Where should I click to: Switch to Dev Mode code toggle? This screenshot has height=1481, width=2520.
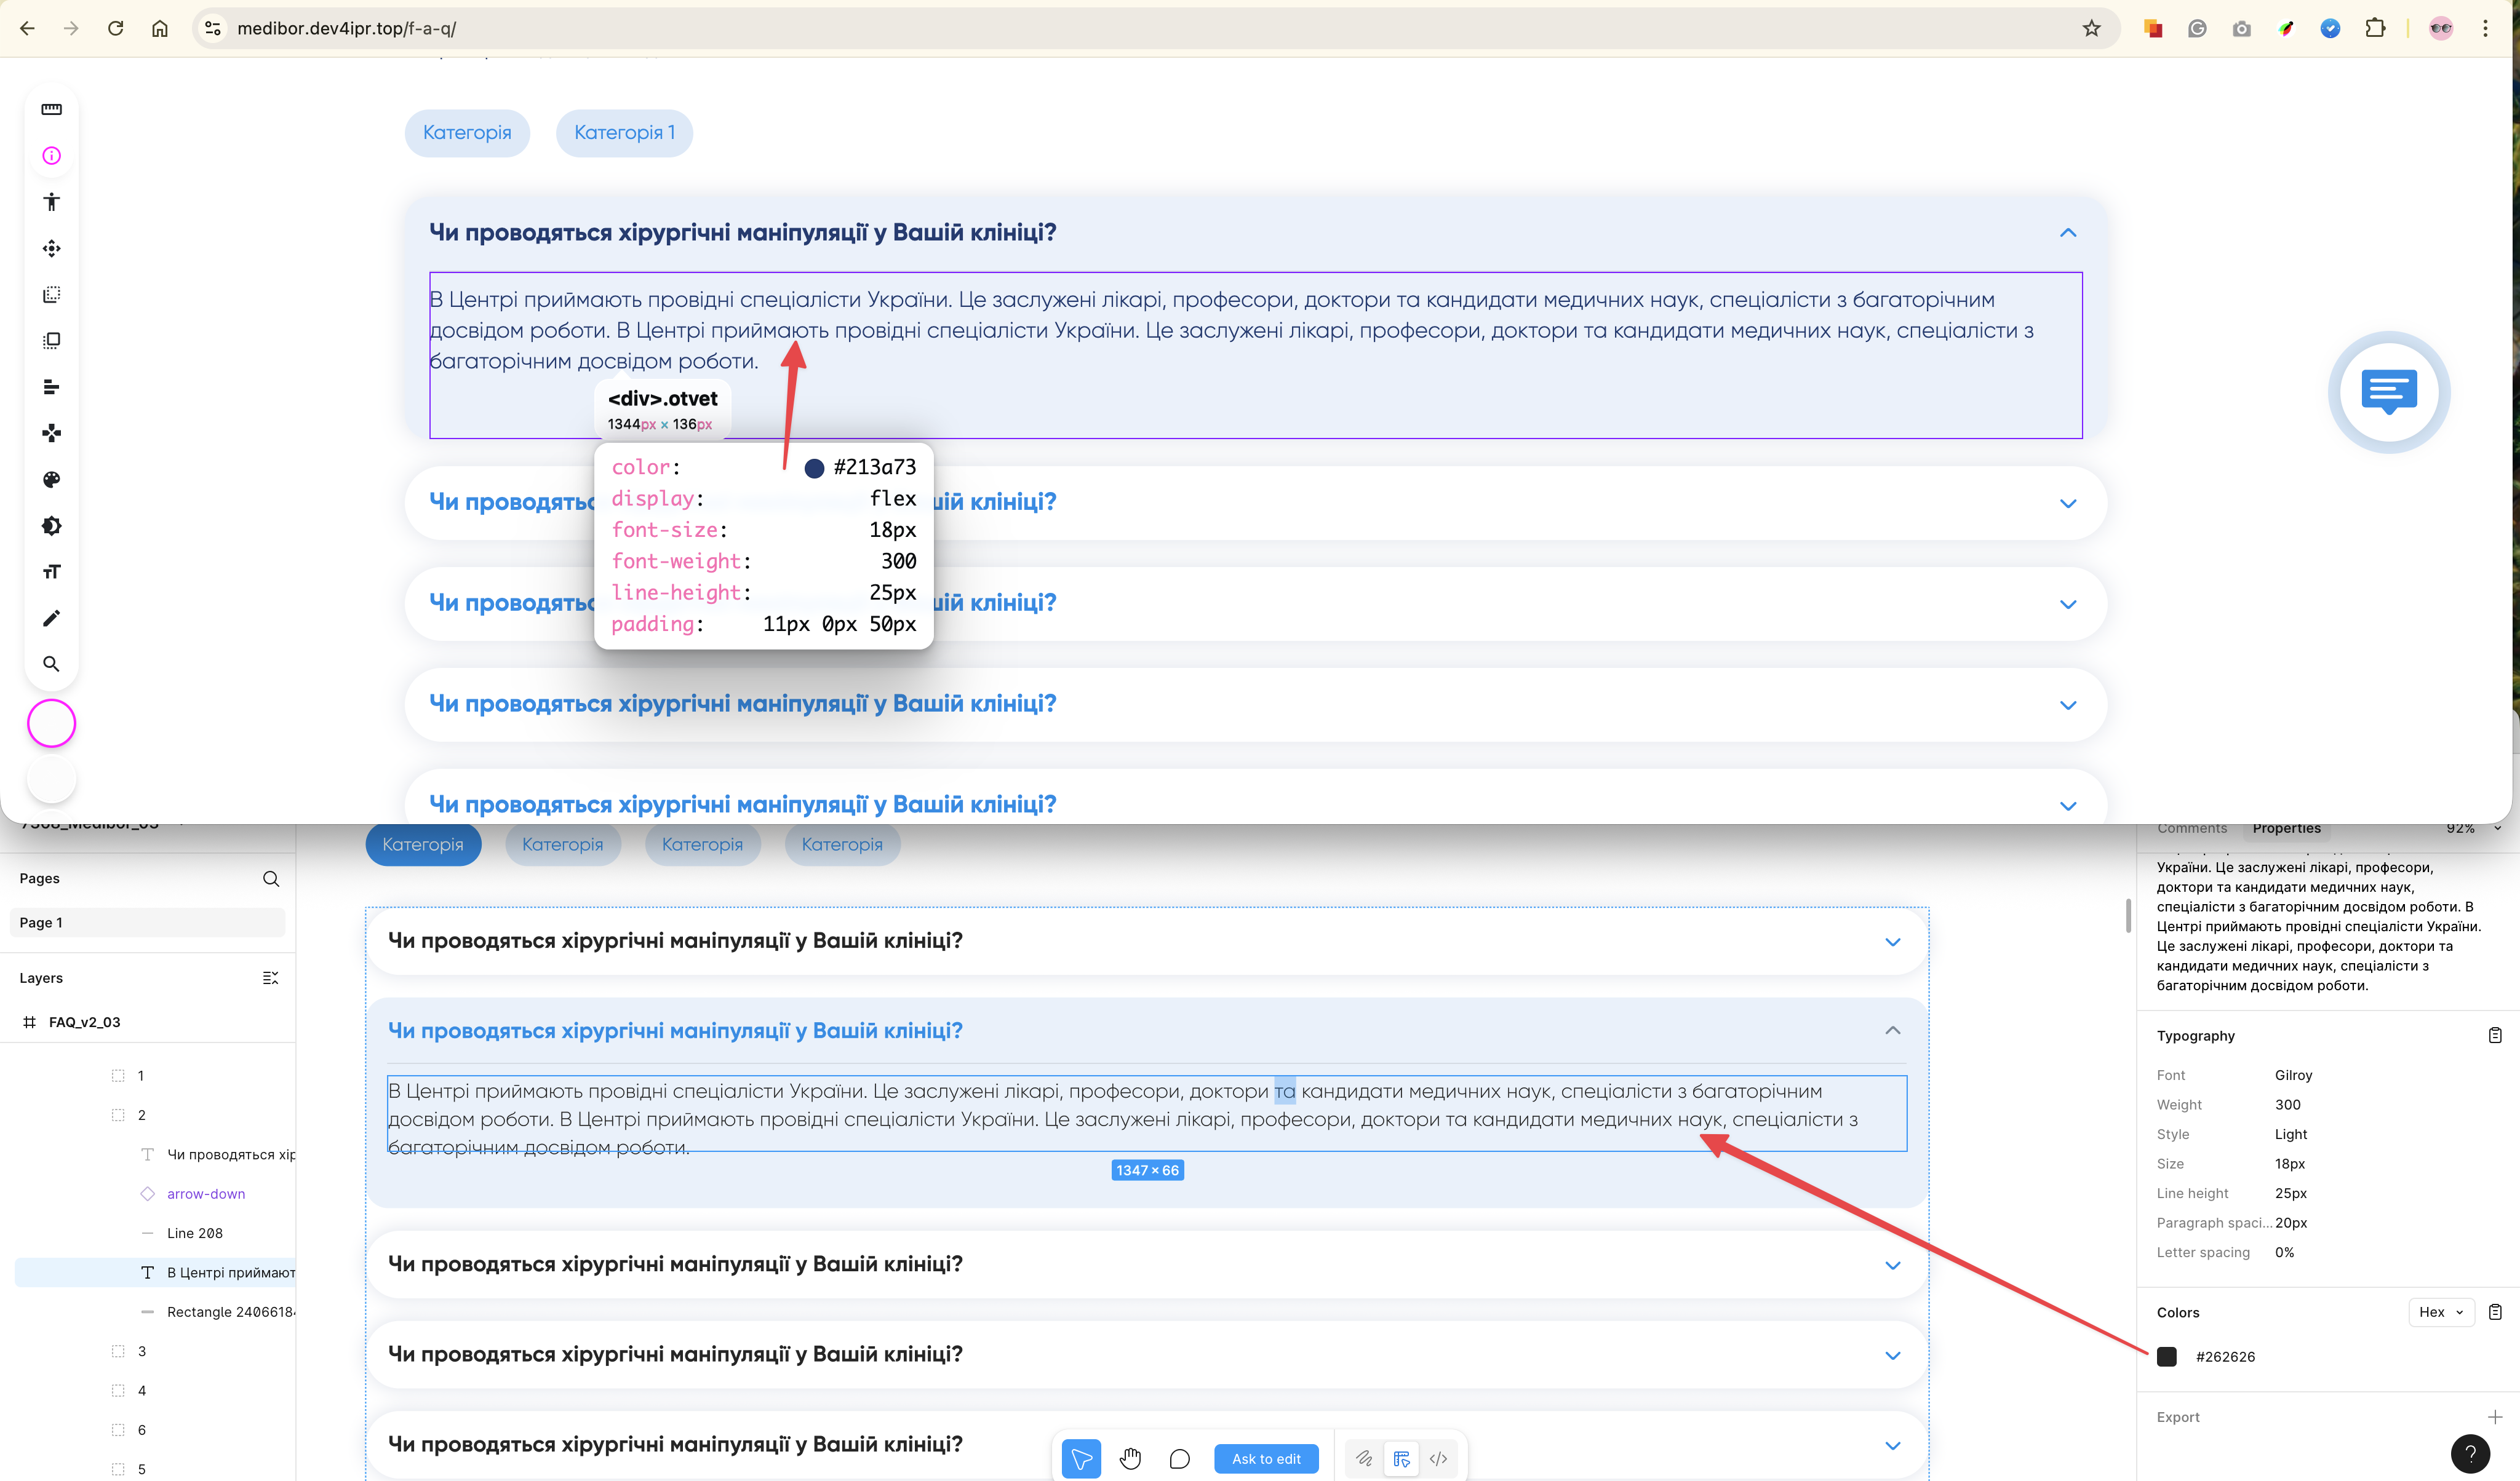1438,1458
